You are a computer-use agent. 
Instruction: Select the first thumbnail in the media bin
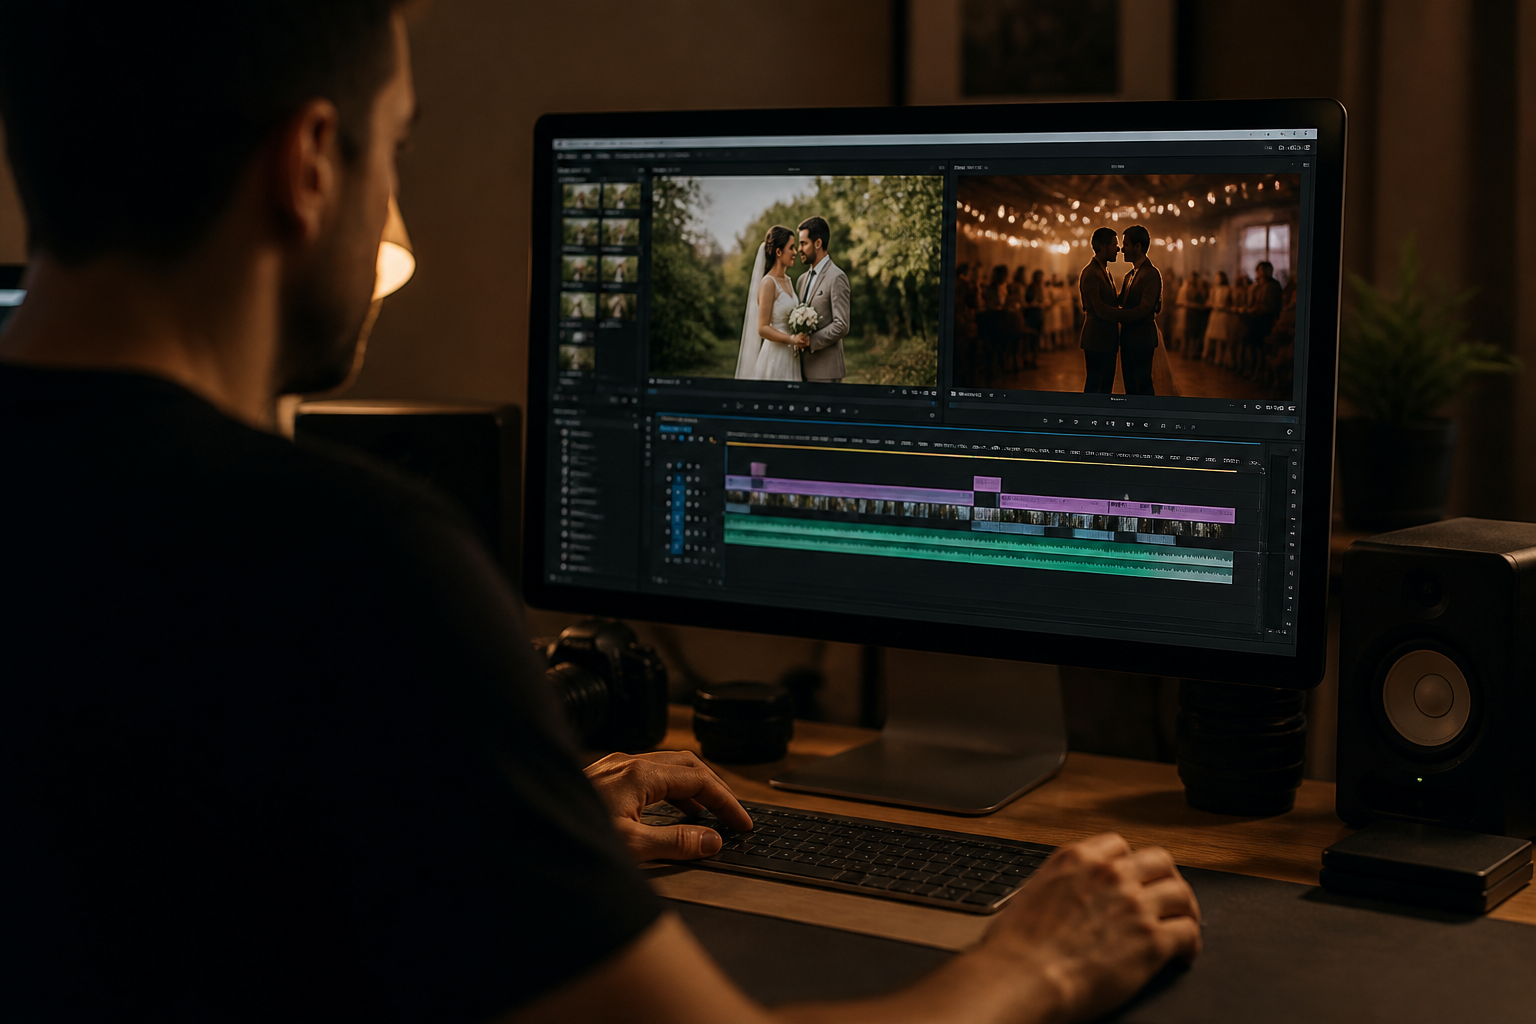pos(580,195)
